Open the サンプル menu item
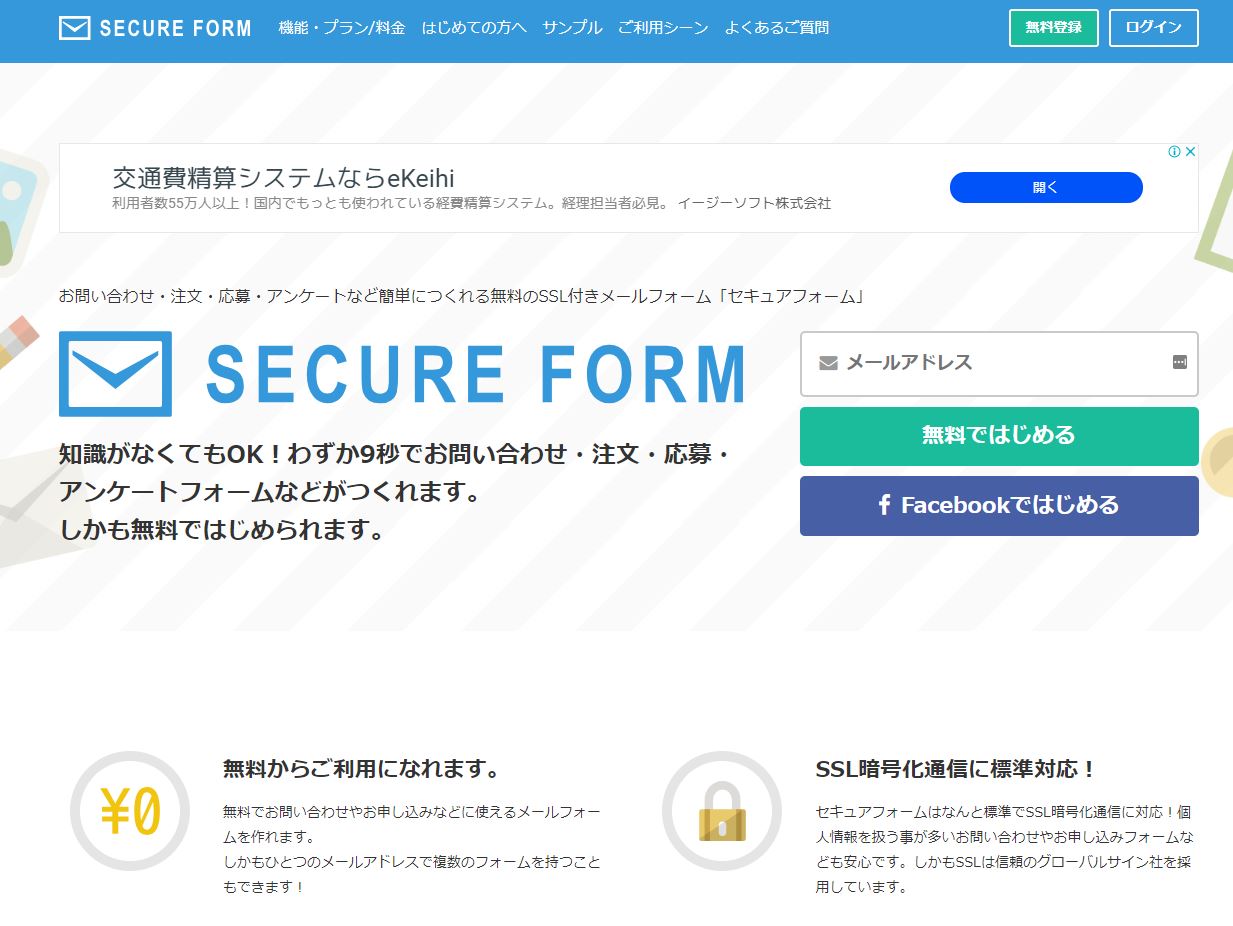The width and height of the screenshot is (1233, 926). pos(572,28)
